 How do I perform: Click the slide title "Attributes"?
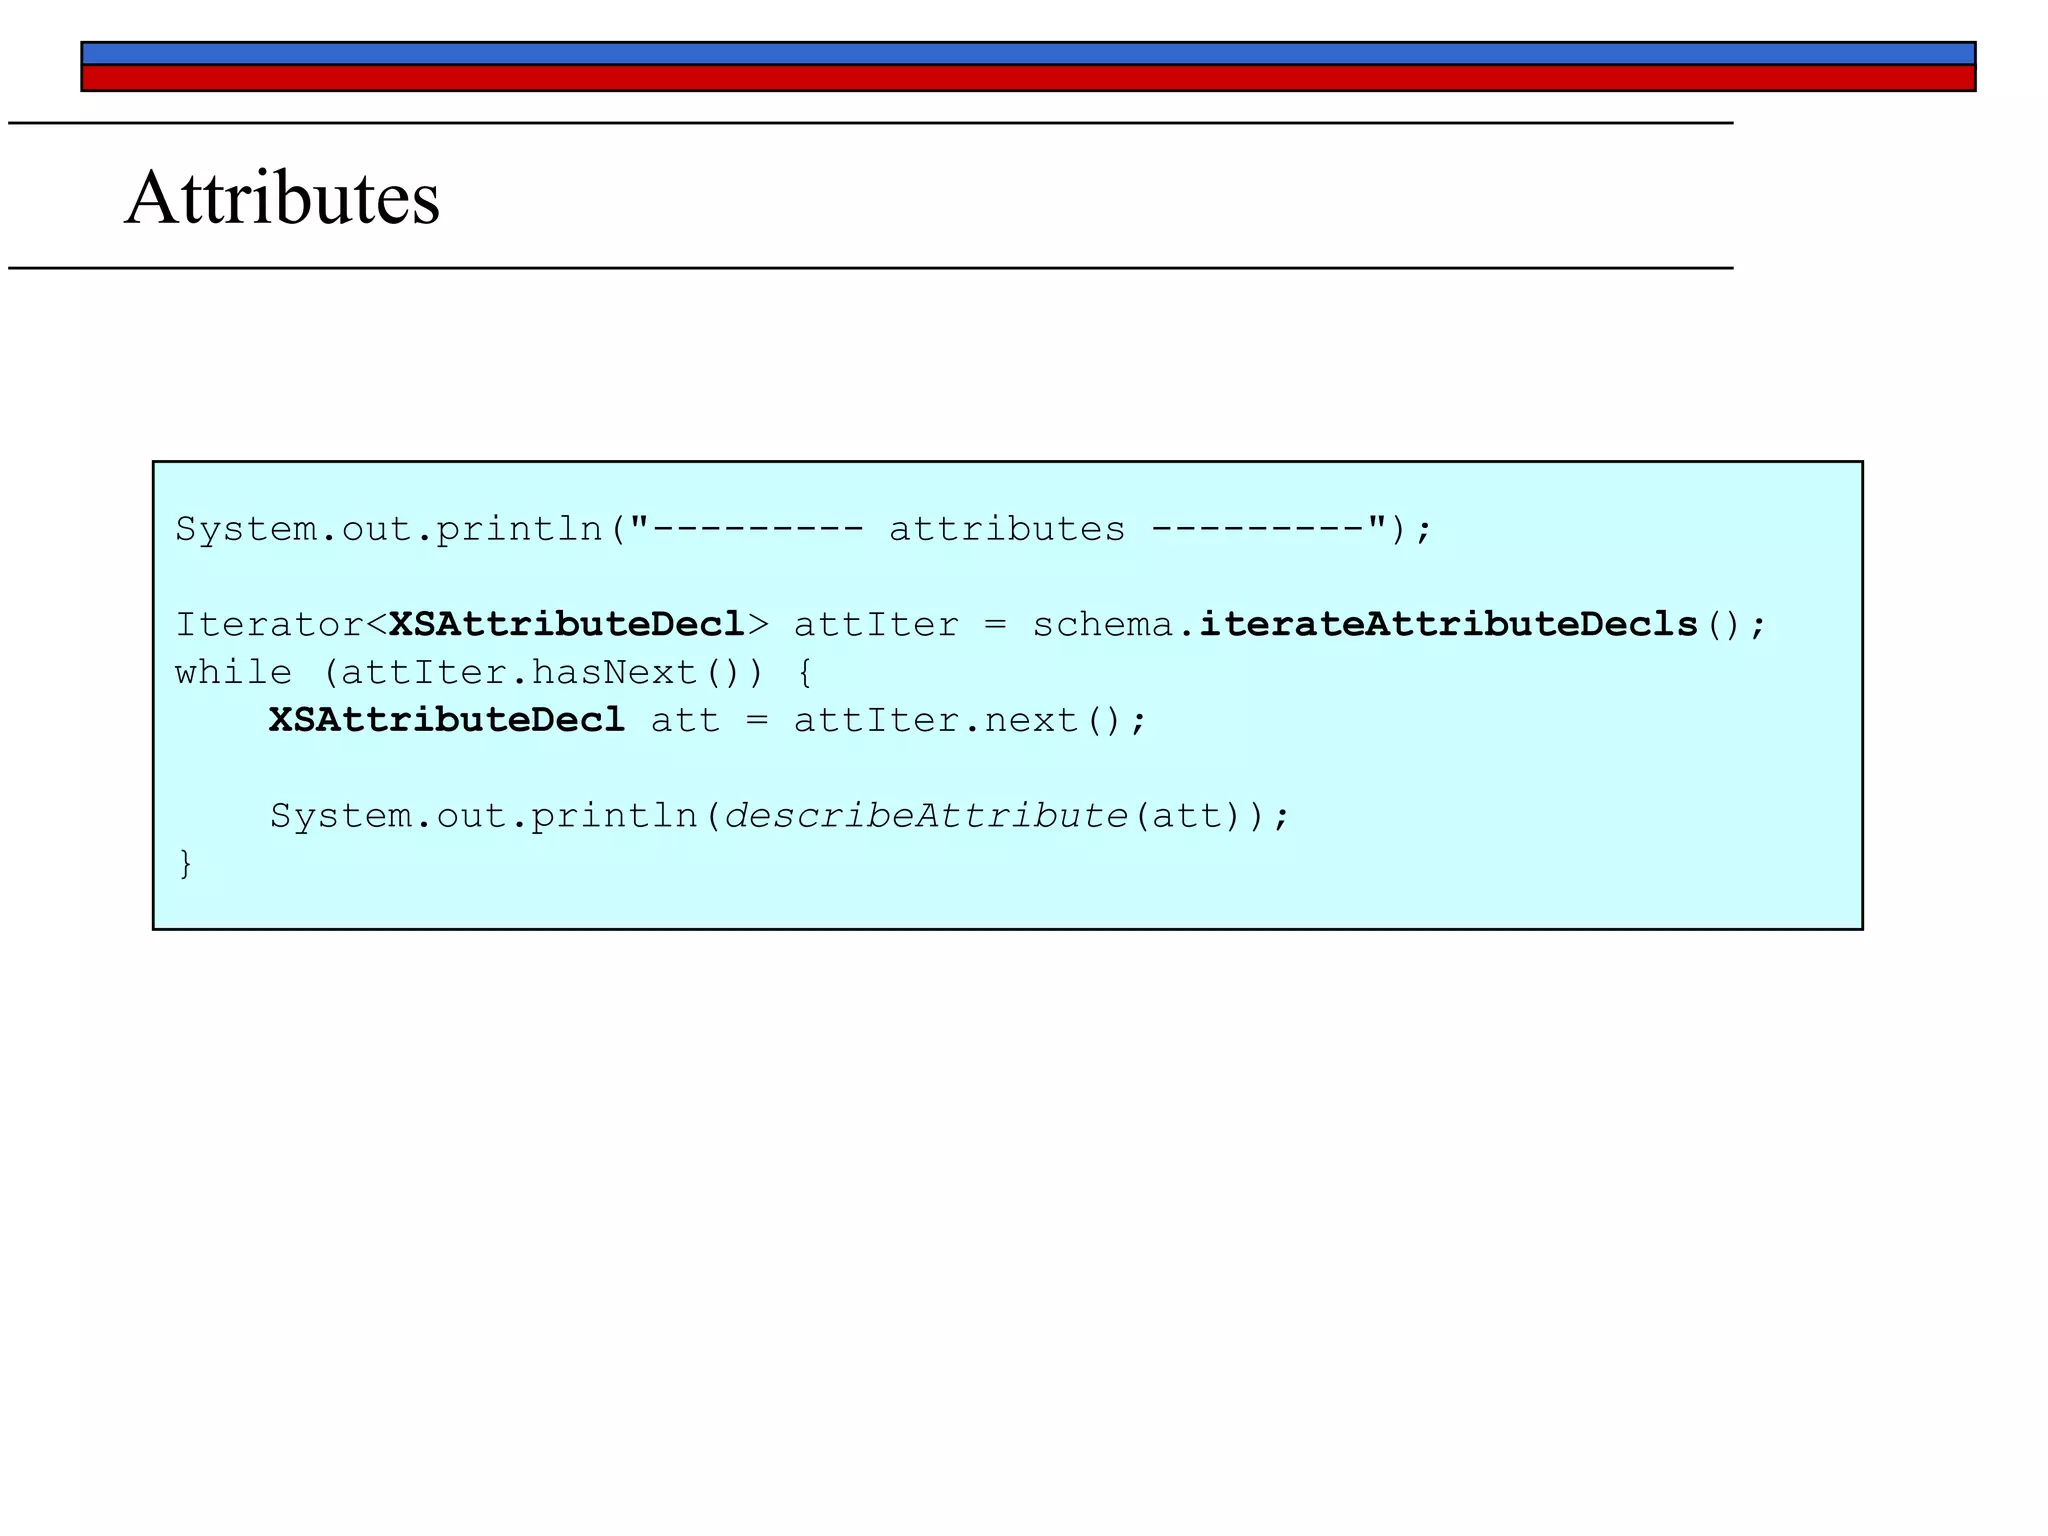[282, 197]
